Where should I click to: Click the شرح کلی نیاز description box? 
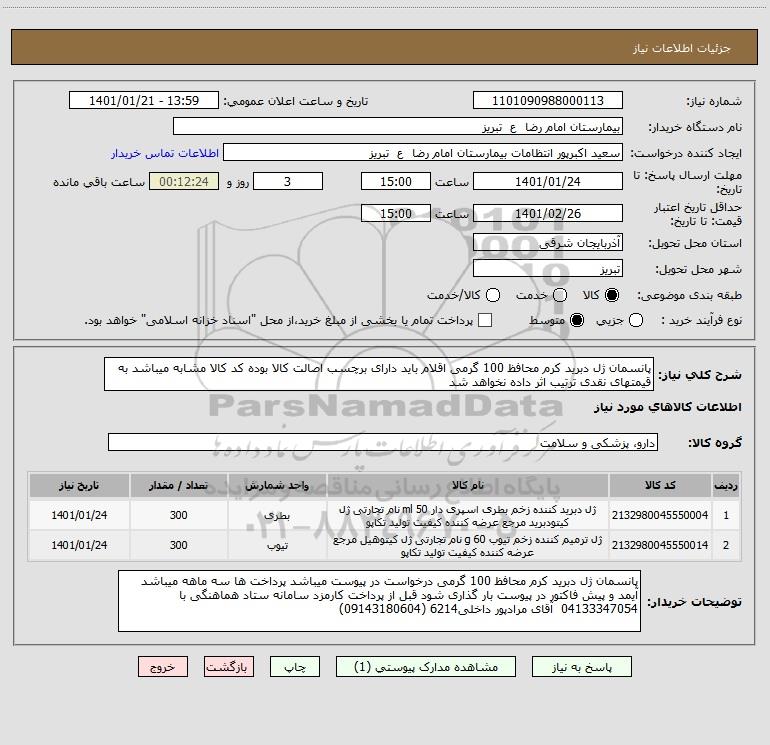(379, 374)
